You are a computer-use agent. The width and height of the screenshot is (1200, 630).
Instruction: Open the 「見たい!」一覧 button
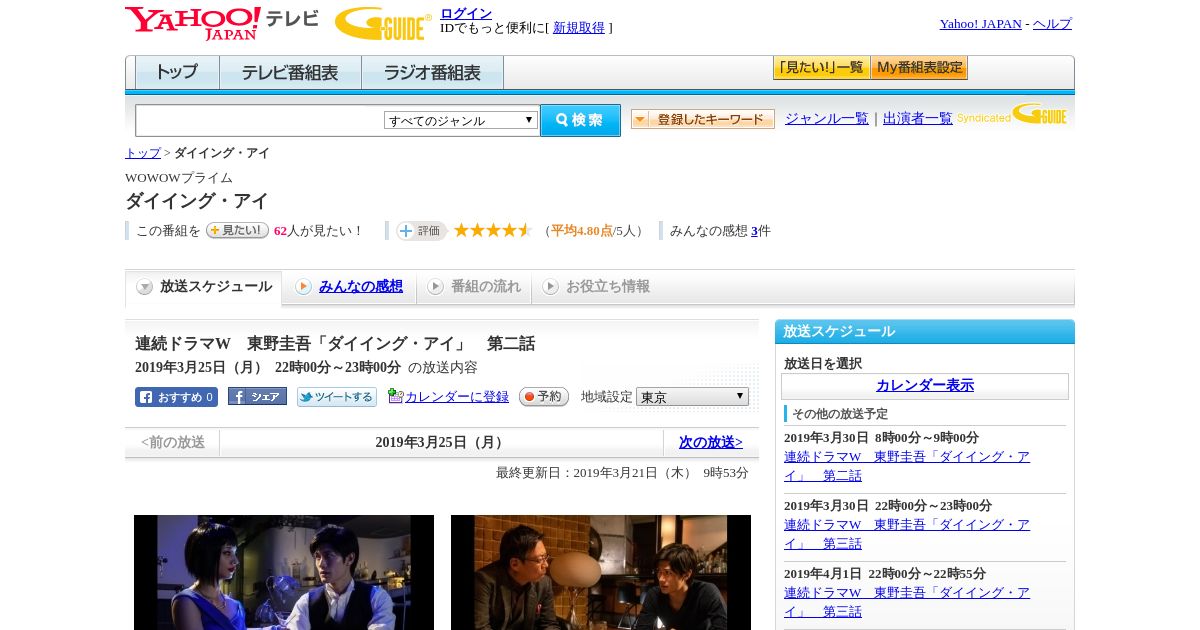pos(821,68)
